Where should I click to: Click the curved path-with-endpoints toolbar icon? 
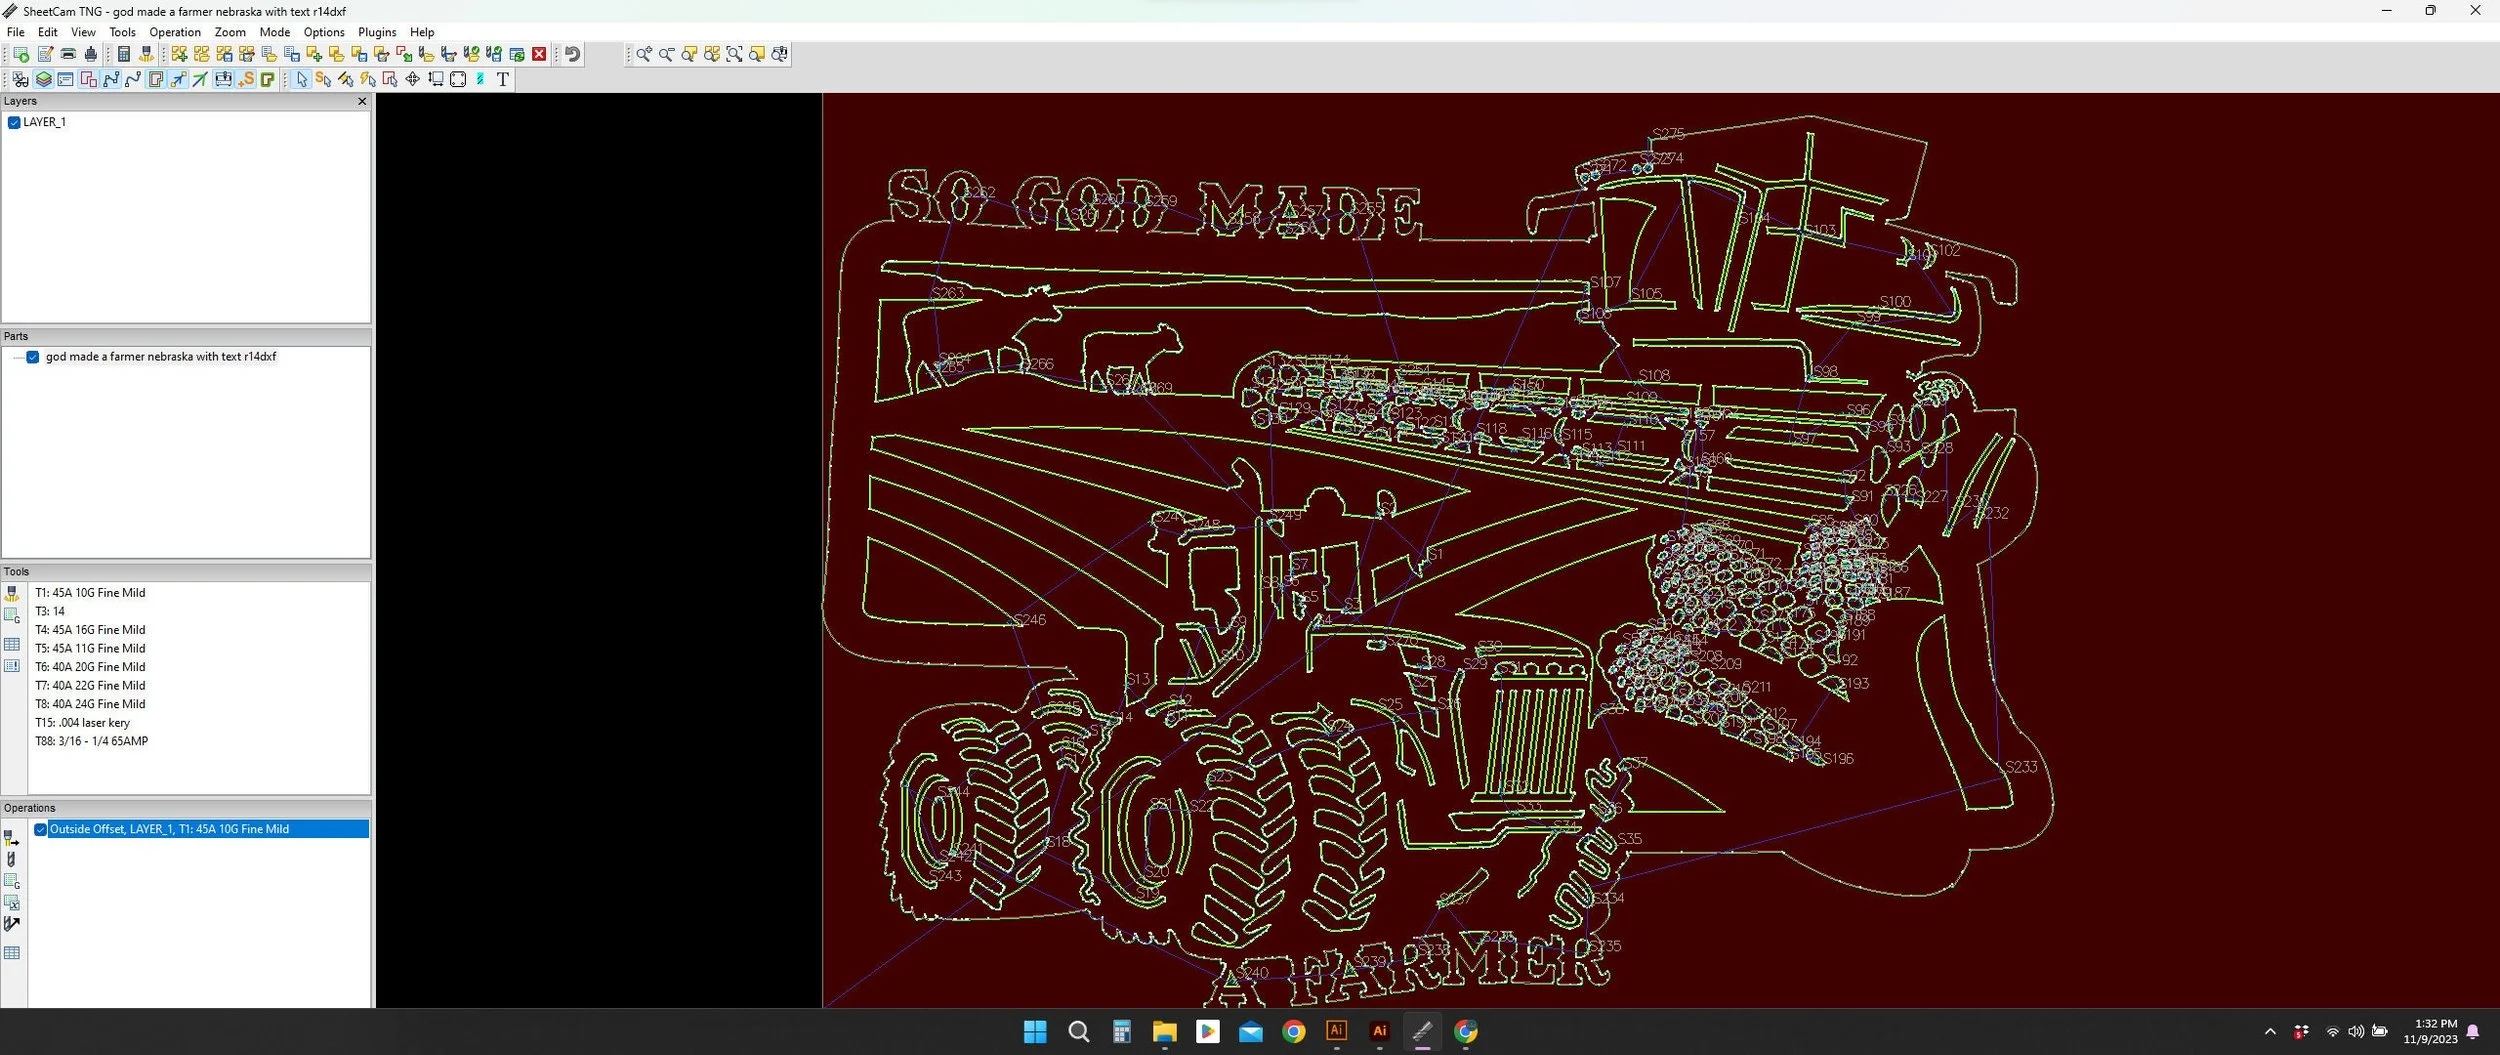tap(133, 79)
